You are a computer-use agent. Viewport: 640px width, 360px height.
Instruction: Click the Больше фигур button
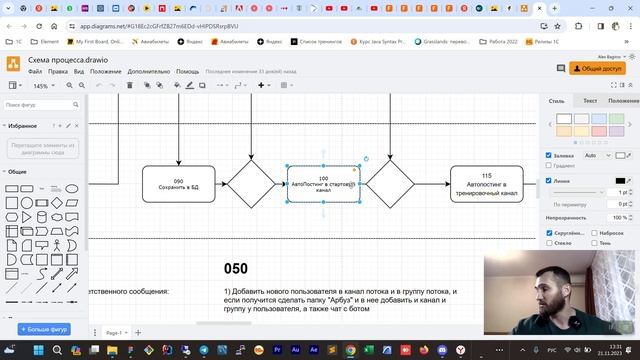pos(44,329)
